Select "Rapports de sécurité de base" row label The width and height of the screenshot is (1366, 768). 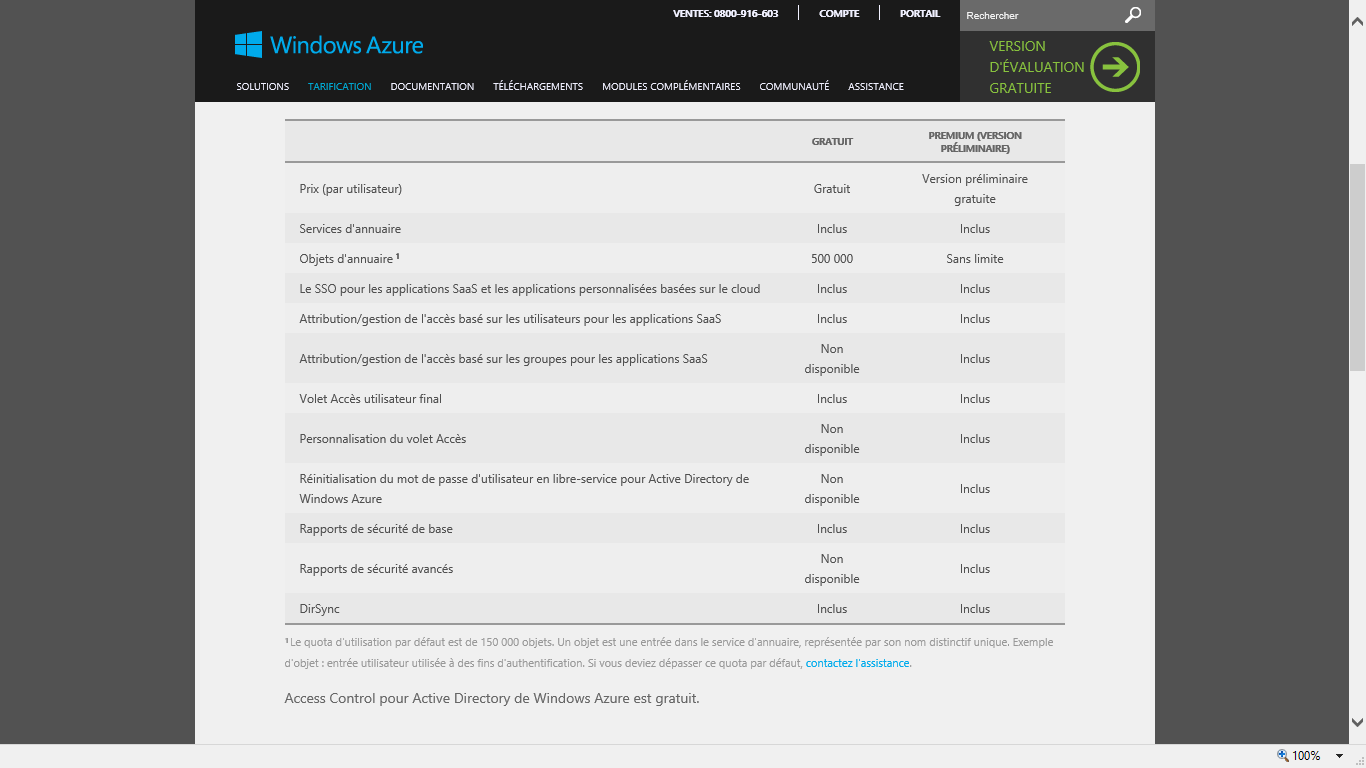(x=376, y=529)
